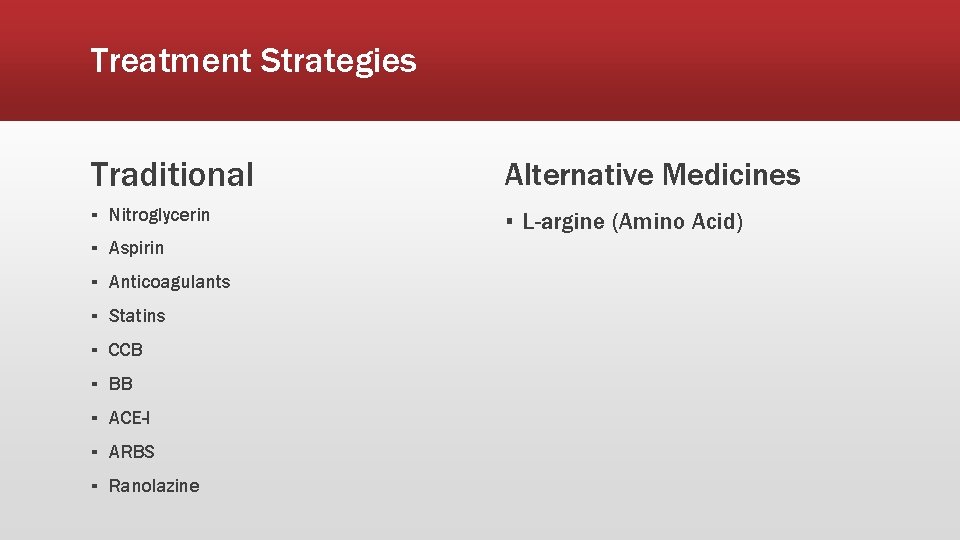Click the bullet marker beside ARBS
The width and height of the screenshot is (960, 540).
94,452
